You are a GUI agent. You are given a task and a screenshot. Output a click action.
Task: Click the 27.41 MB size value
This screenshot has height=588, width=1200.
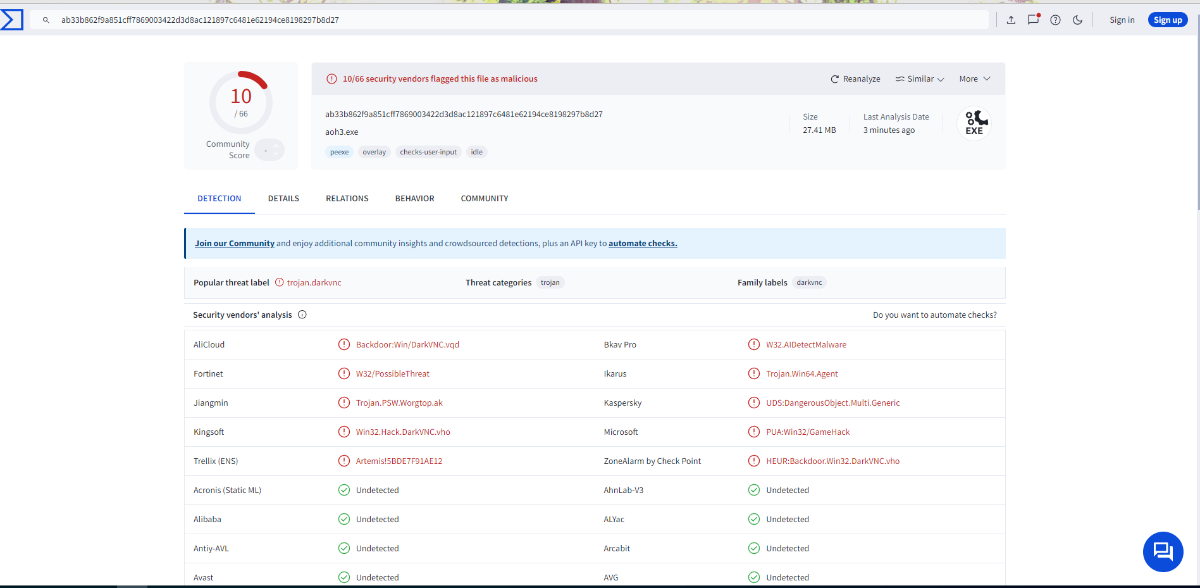(819, 131)
